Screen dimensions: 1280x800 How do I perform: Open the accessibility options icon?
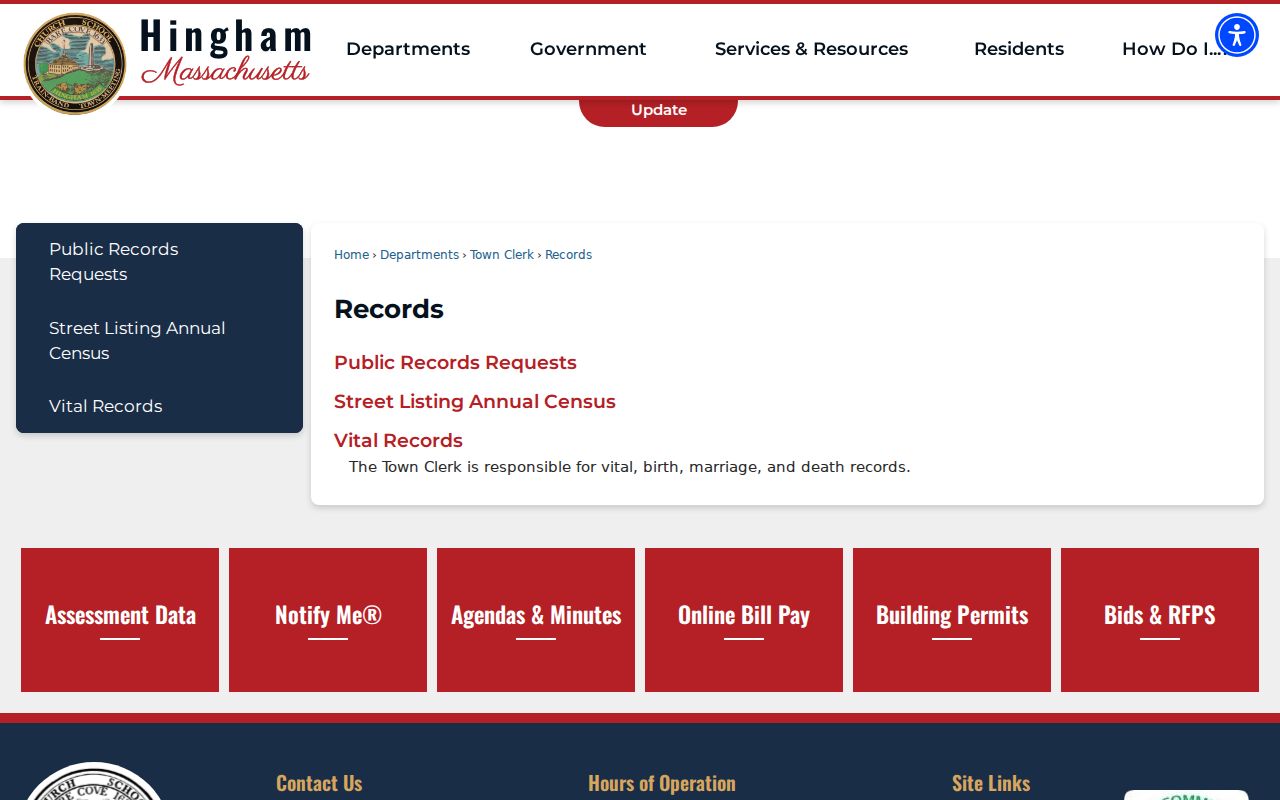click(x=1237, y=35)
